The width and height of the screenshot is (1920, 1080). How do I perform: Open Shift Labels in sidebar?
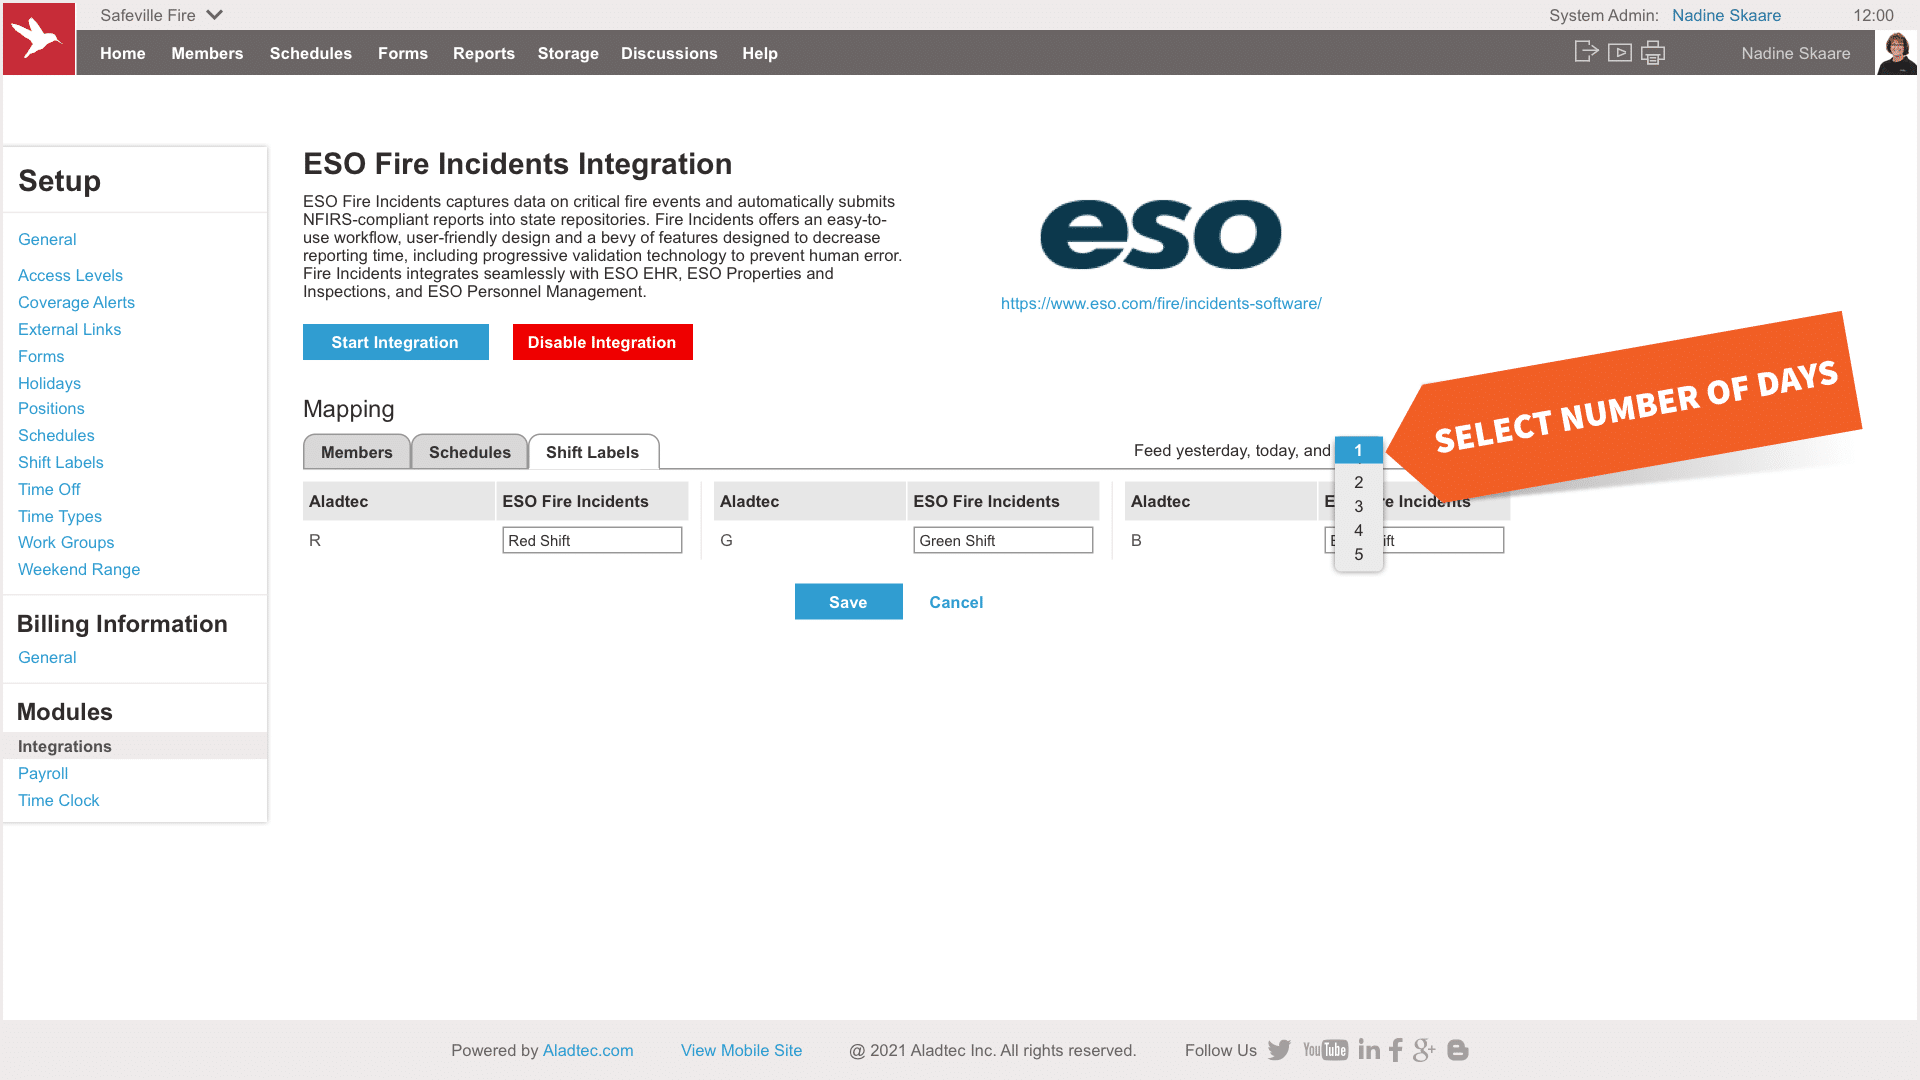(x=61, y=462)
